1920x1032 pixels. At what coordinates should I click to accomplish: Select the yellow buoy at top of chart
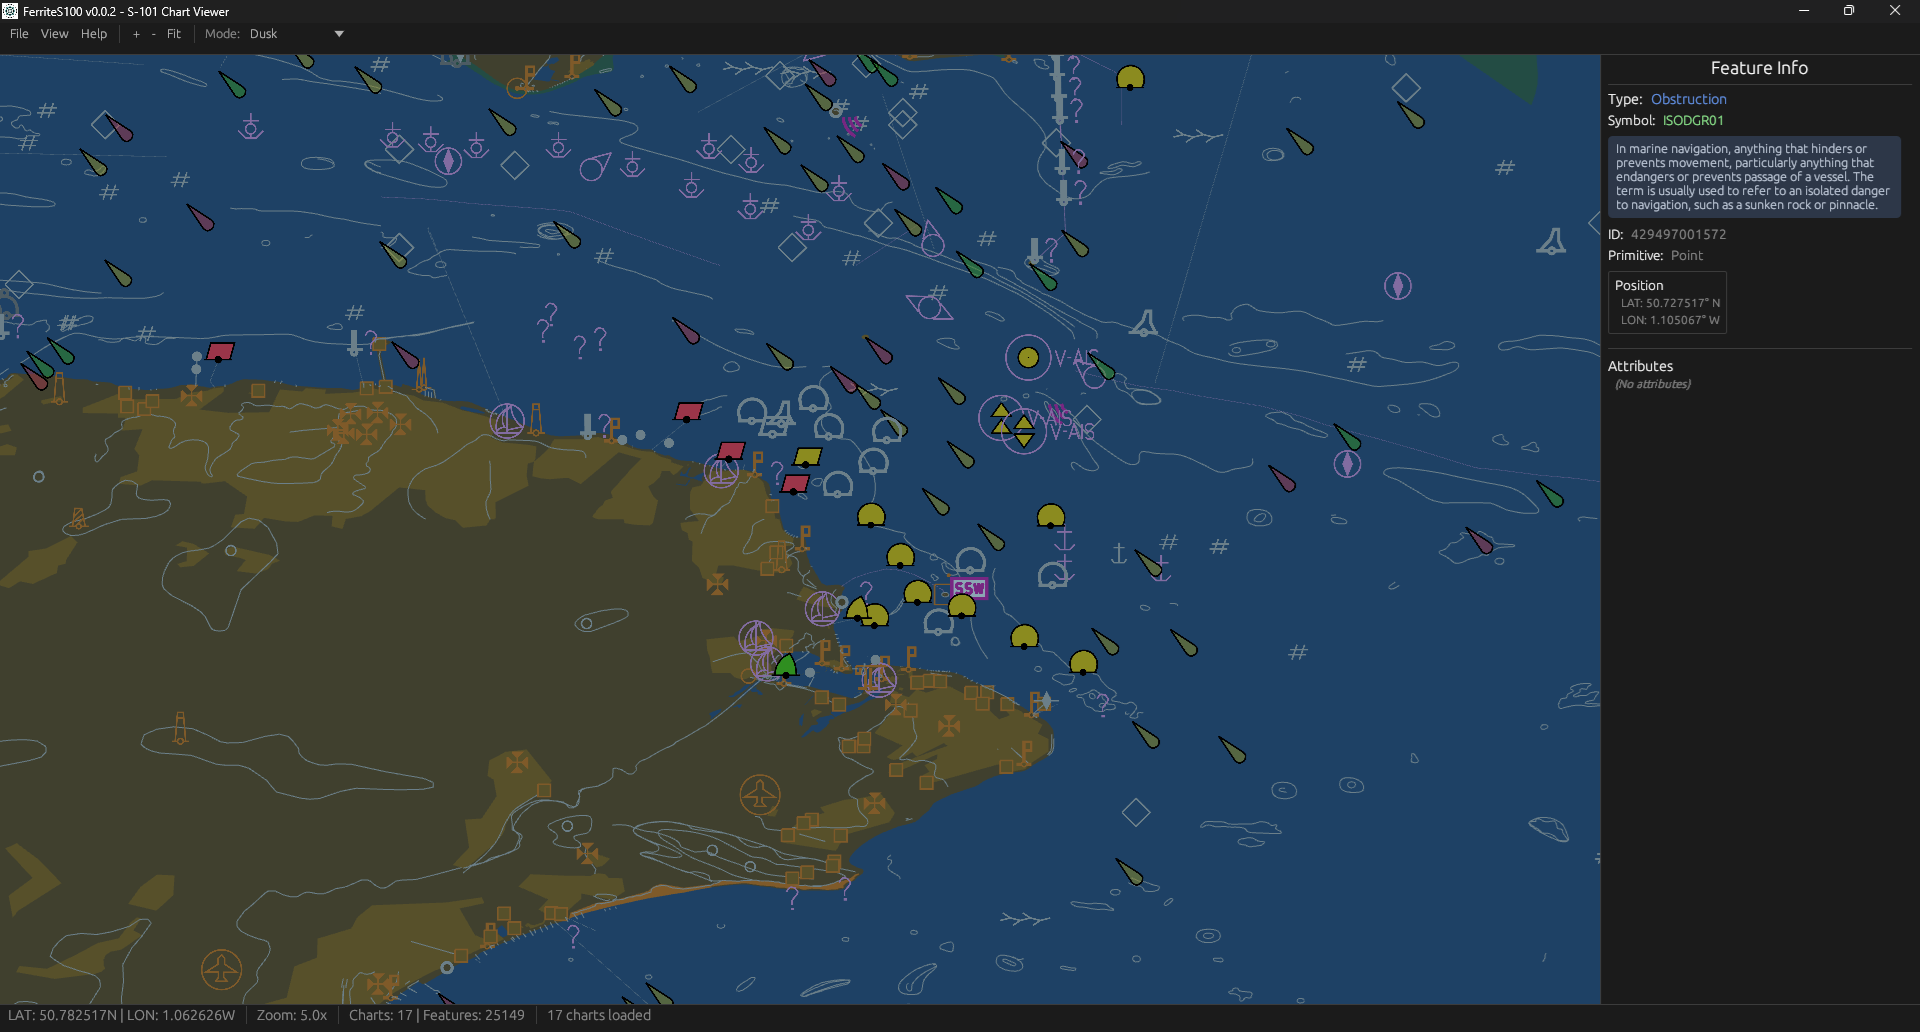click(1130, 78)
